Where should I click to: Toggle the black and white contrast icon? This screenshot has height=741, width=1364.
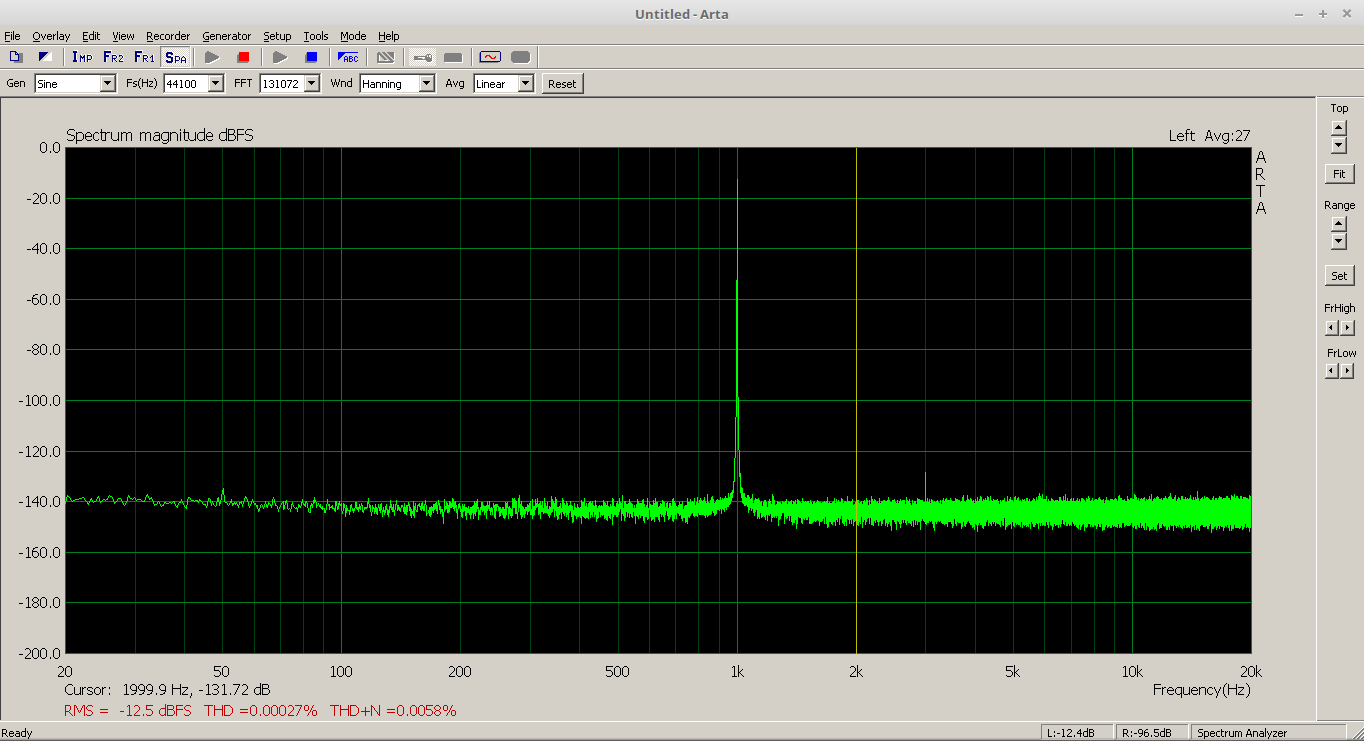45,57
